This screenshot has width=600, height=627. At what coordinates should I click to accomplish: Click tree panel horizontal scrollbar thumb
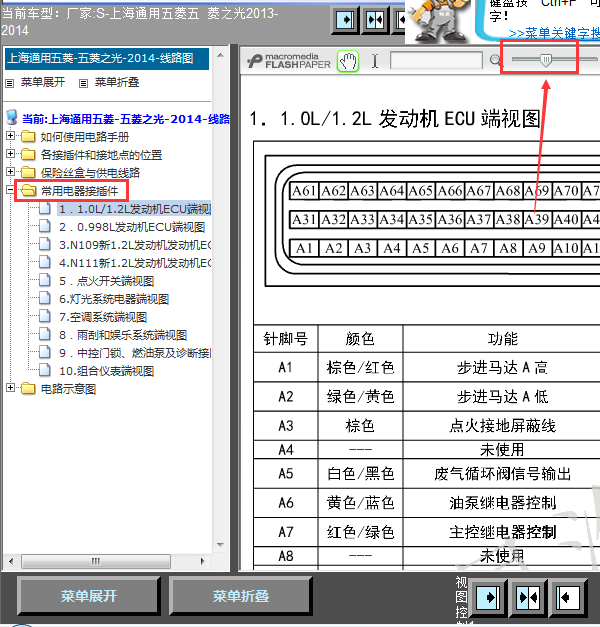[x=96, y=561]
